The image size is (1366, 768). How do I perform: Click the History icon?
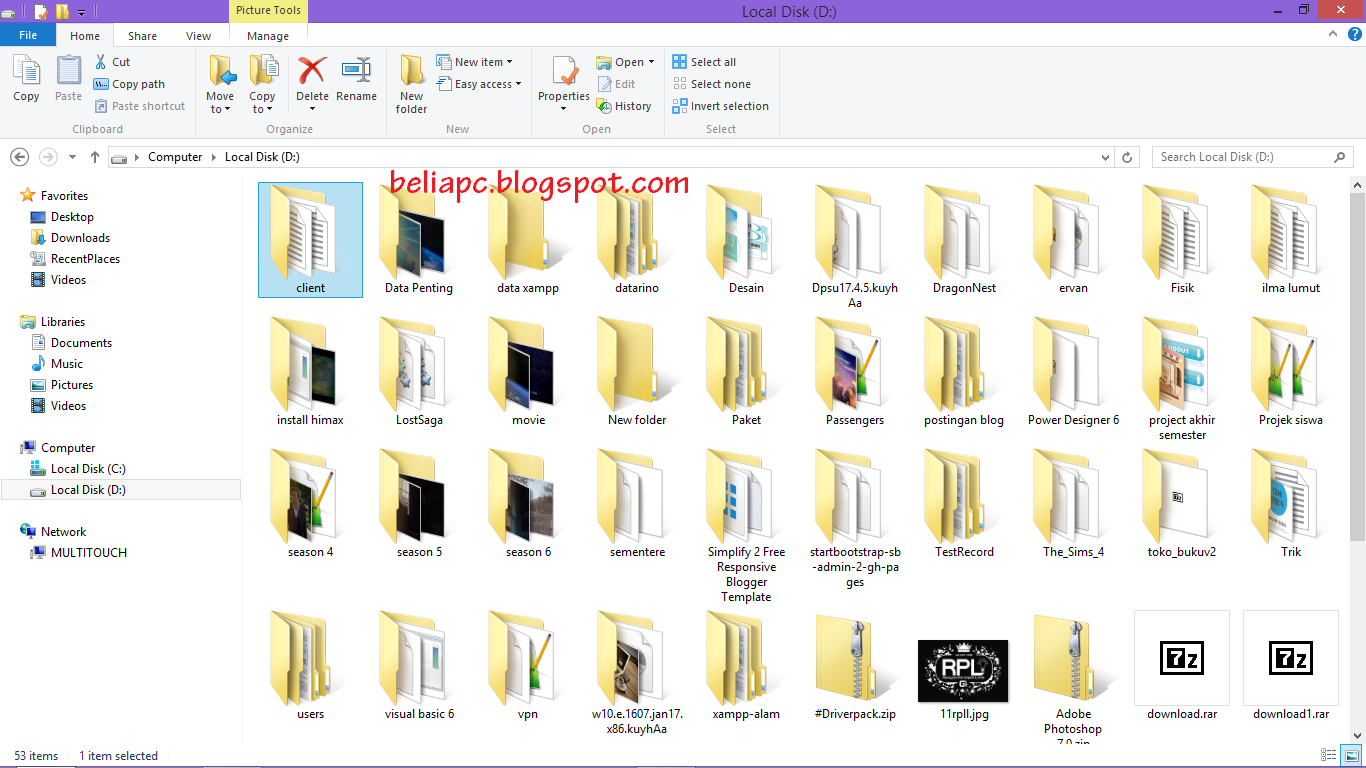625,105
